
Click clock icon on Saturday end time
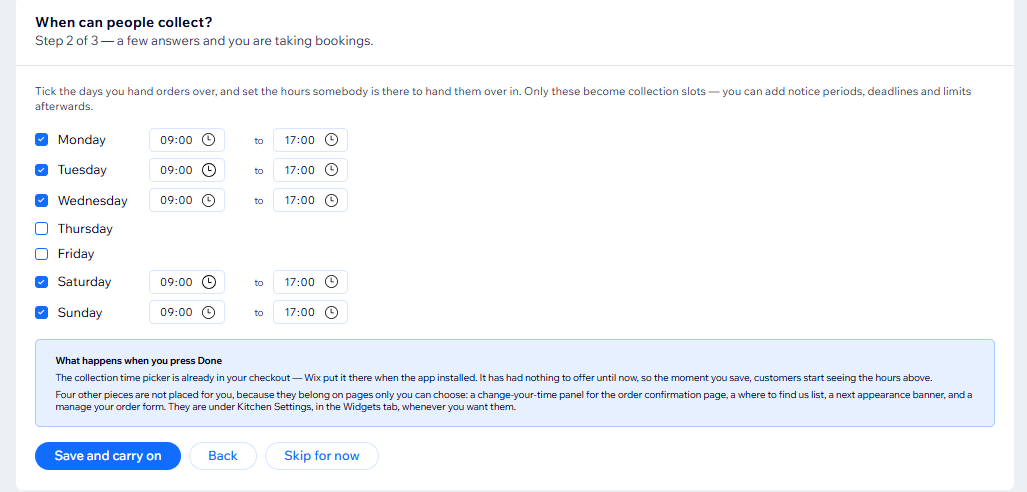coord(331,282)
